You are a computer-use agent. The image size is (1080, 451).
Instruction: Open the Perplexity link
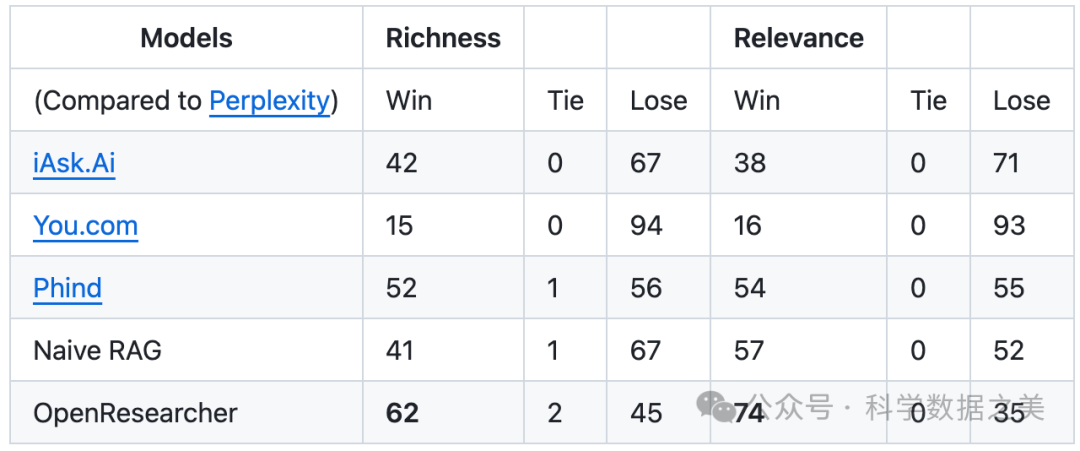269,100
